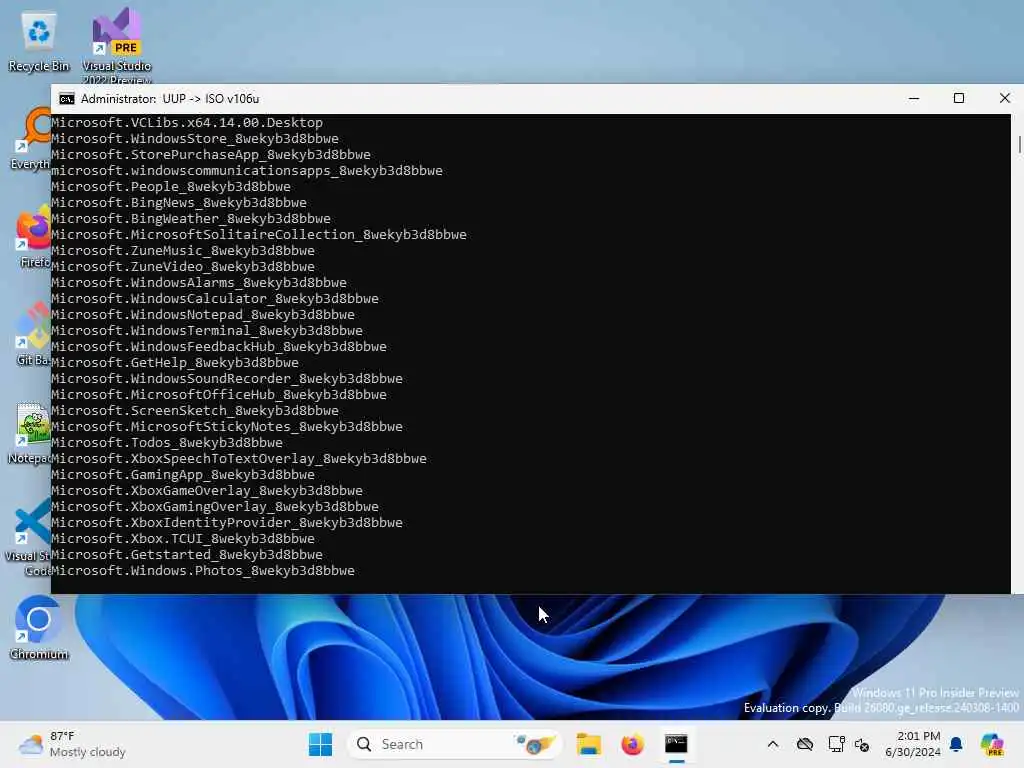Launch Firefox from the taskbar
This screenshot has width=1024, height=768.
[632, 744]
